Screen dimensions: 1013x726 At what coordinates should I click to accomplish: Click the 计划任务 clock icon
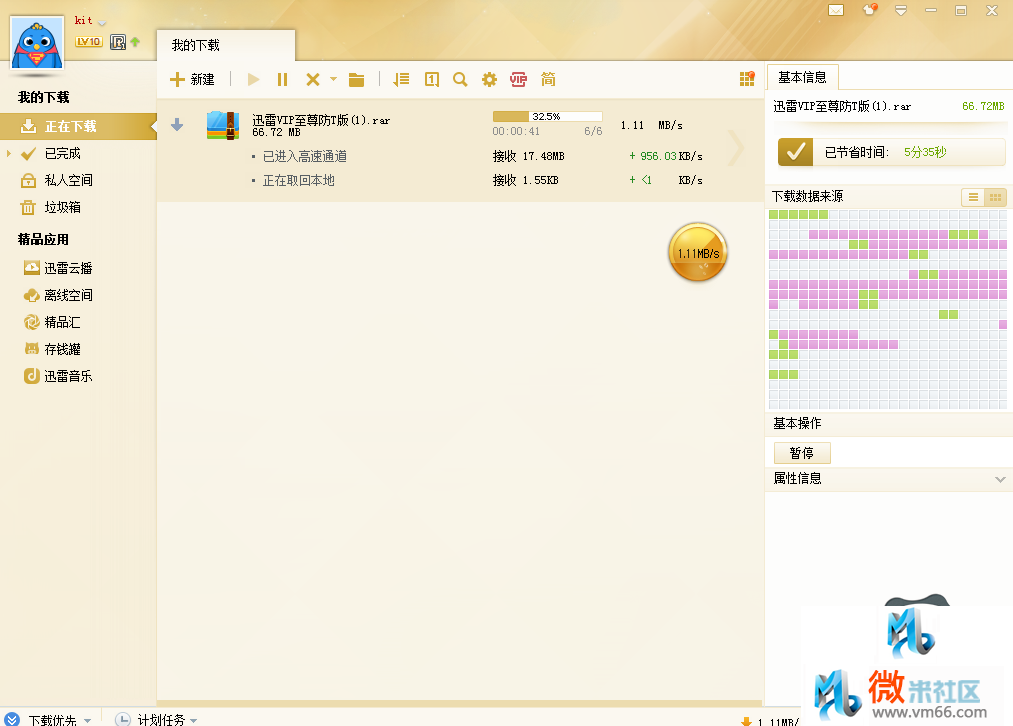coord(123,720)
